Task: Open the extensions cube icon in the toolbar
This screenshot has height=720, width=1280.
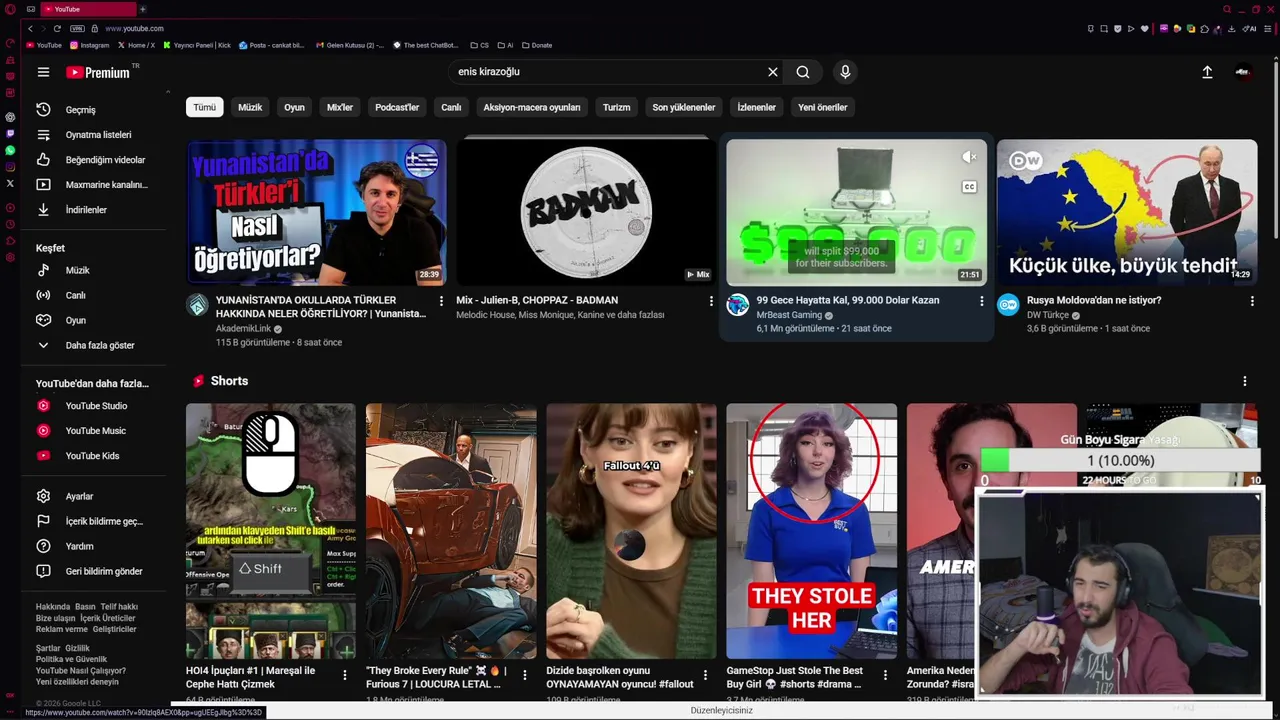Action: click(1204, 28)
